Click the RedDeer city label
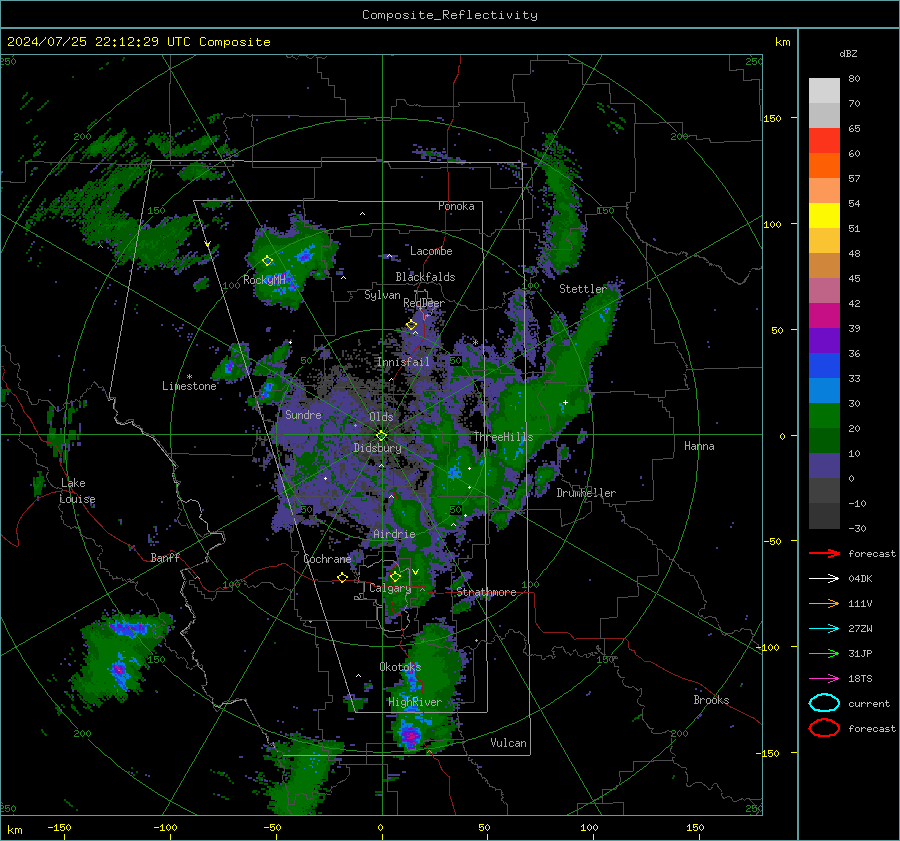This screenshot has width=900, height=841. [x=424, y=303]
